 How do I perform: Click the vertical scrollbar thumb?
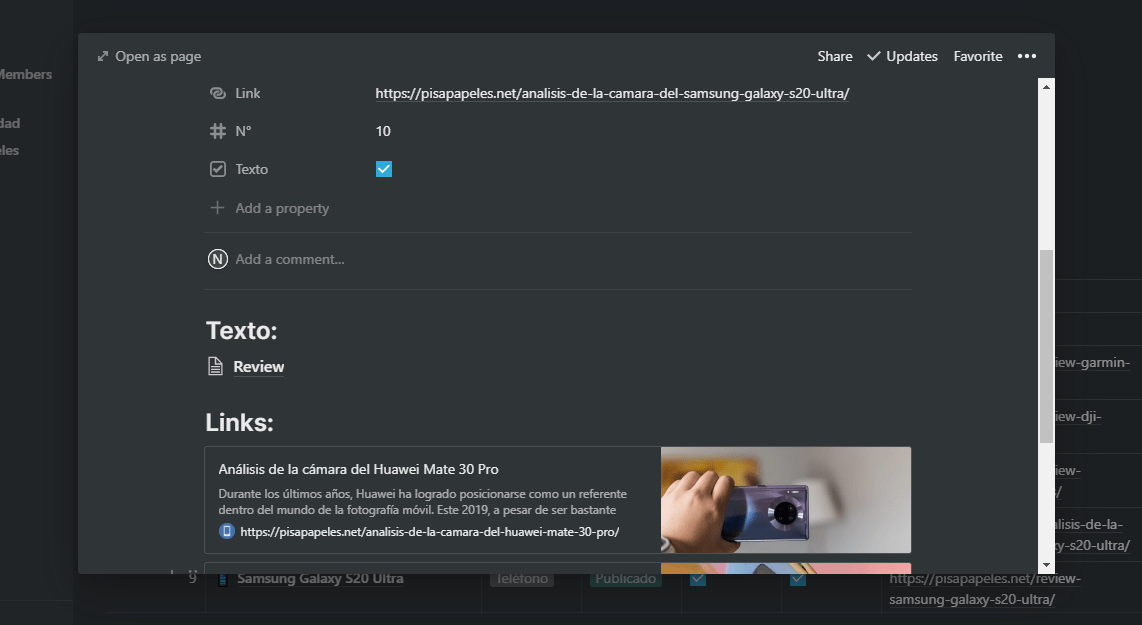[x=1046, y=345]
